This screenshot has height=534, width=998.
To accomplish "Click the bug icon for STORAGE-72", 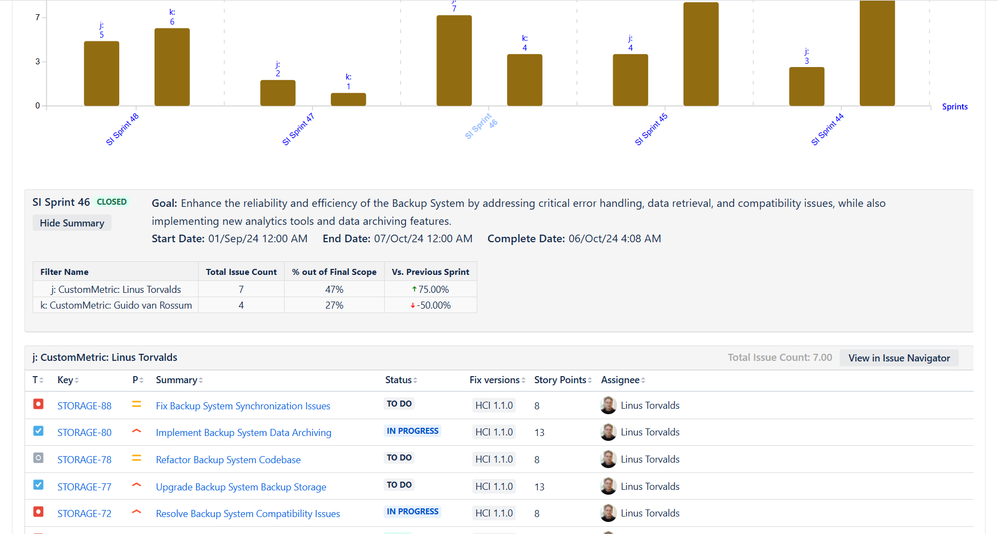I will tap(38, 512).
